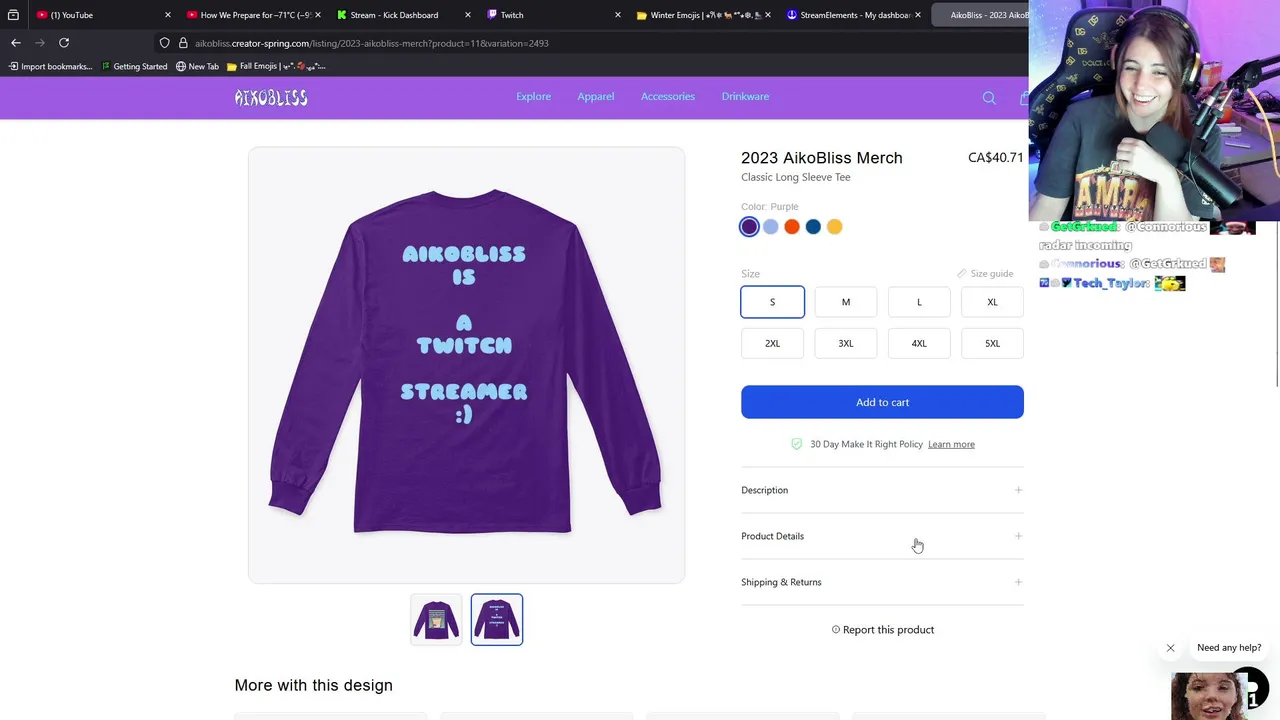Image resolution: width=1280 pixels, height=720 pixels.
Task: Open the tab list icon at top-left
Action: [x=13, y=15]
